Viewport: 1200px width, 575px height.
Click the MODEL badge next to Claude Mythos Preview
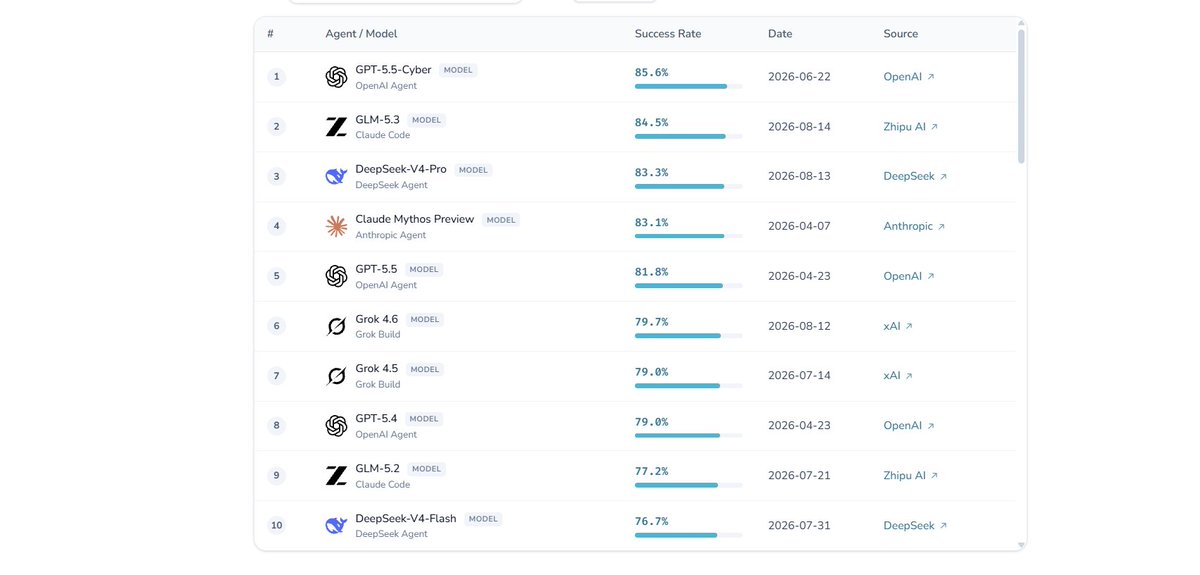pos(501,220)
